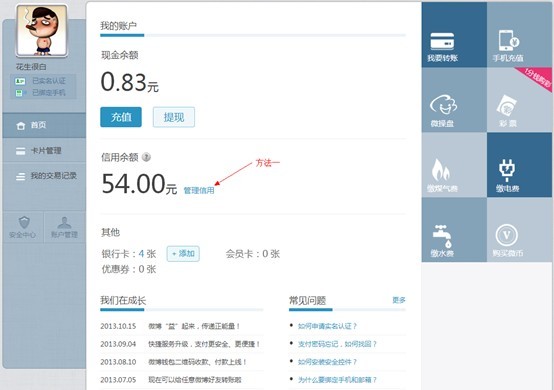The width and height of the screenshot is (554, 390).
Task: Open 我的交易记录 in the sidebar
Action: tap(44, 176)
